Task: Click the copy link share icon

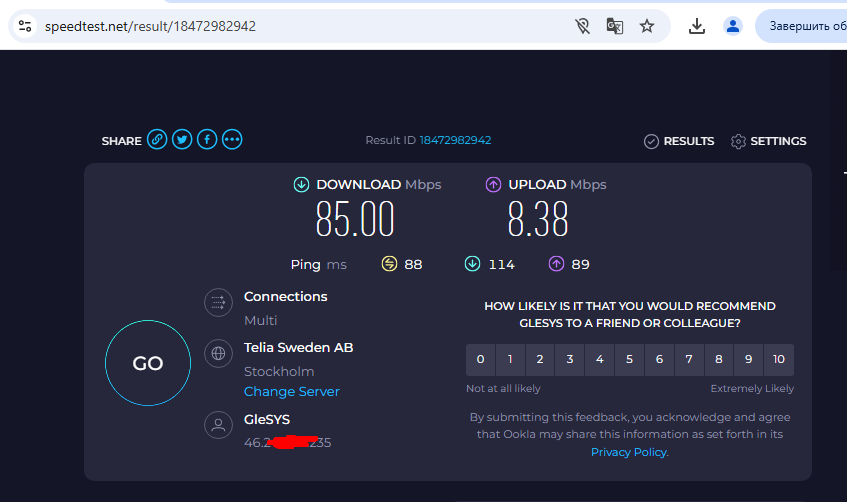Action: 157,140
